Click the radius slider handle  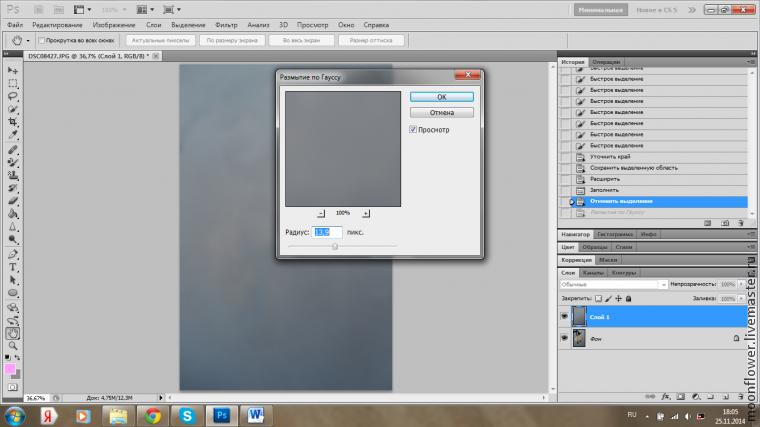click(335, 246)
